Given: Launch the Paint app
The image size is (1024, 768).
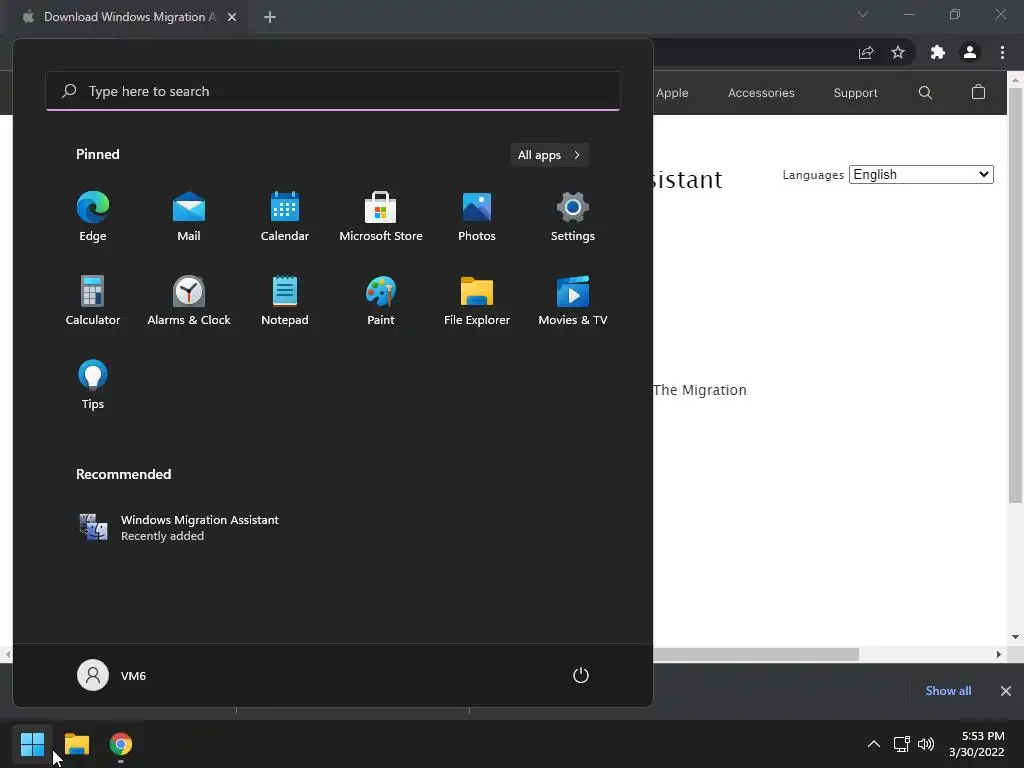Looking at the screenshot, I should 381,300.
